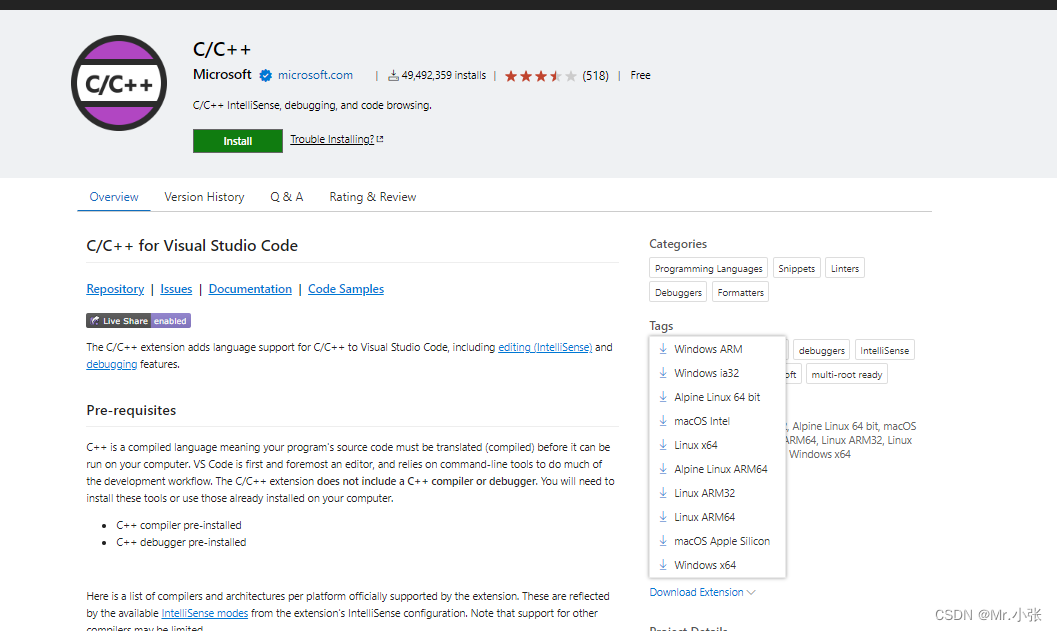The image size is (1057, 631).
Task: Click download arrow icon next to Linux ARM64
Action: click(x=663, y=516)
